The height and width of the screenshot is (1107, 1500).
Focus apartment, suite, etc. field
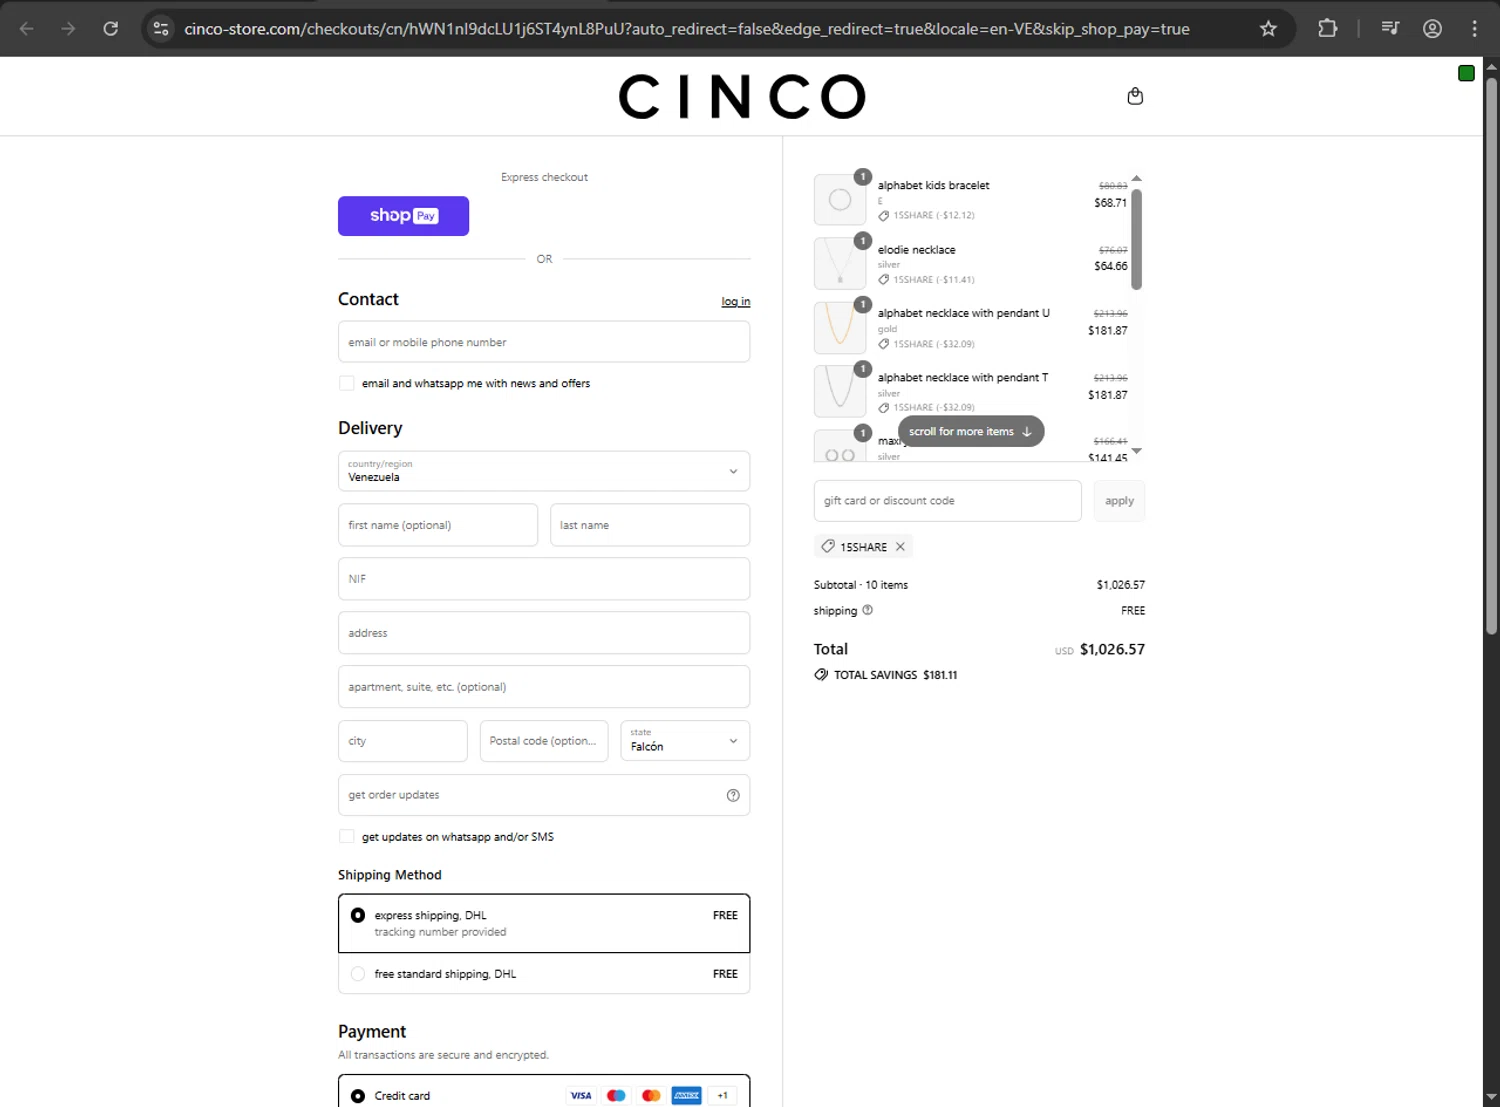(544, 687)
